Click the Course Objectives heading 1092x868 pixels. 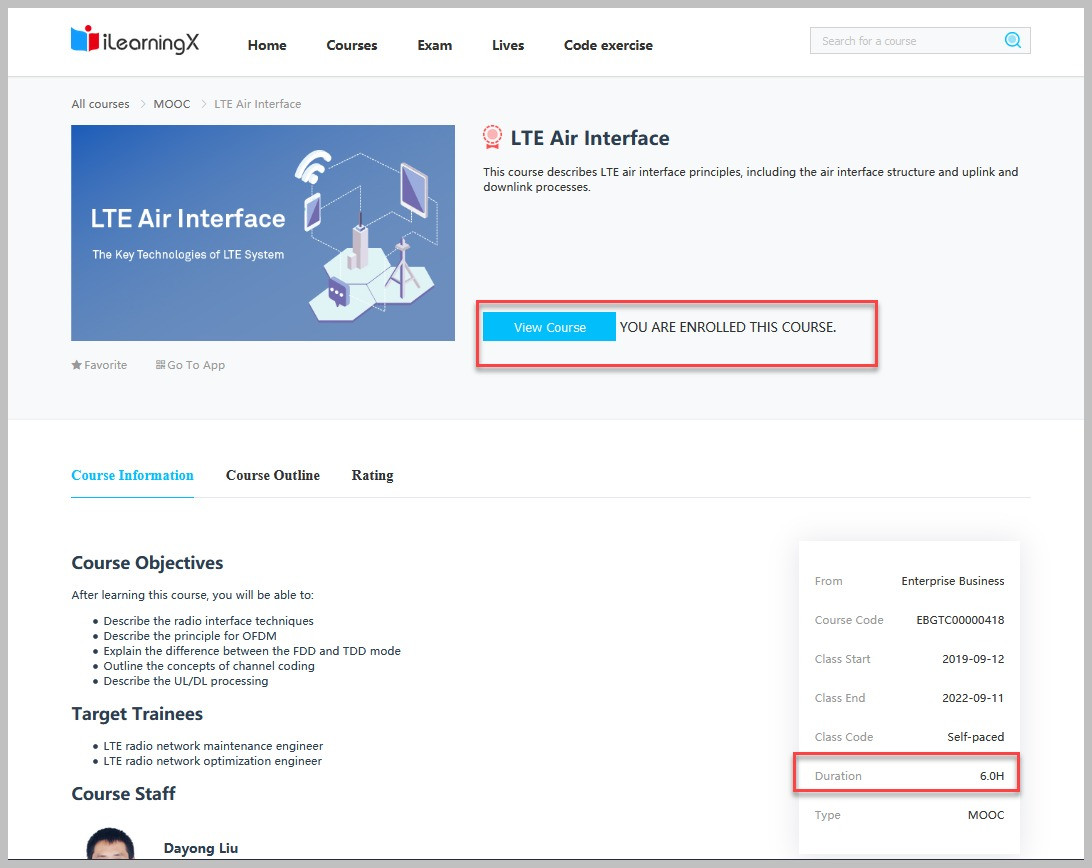click(x=147, y=563)
